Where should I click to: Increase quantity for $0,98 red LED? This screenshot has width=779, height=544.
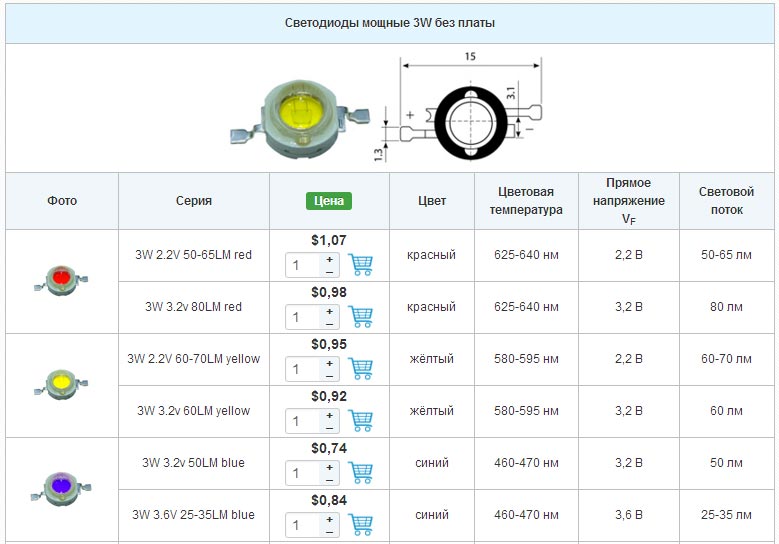pyautogui.click(x=329, y=311)
